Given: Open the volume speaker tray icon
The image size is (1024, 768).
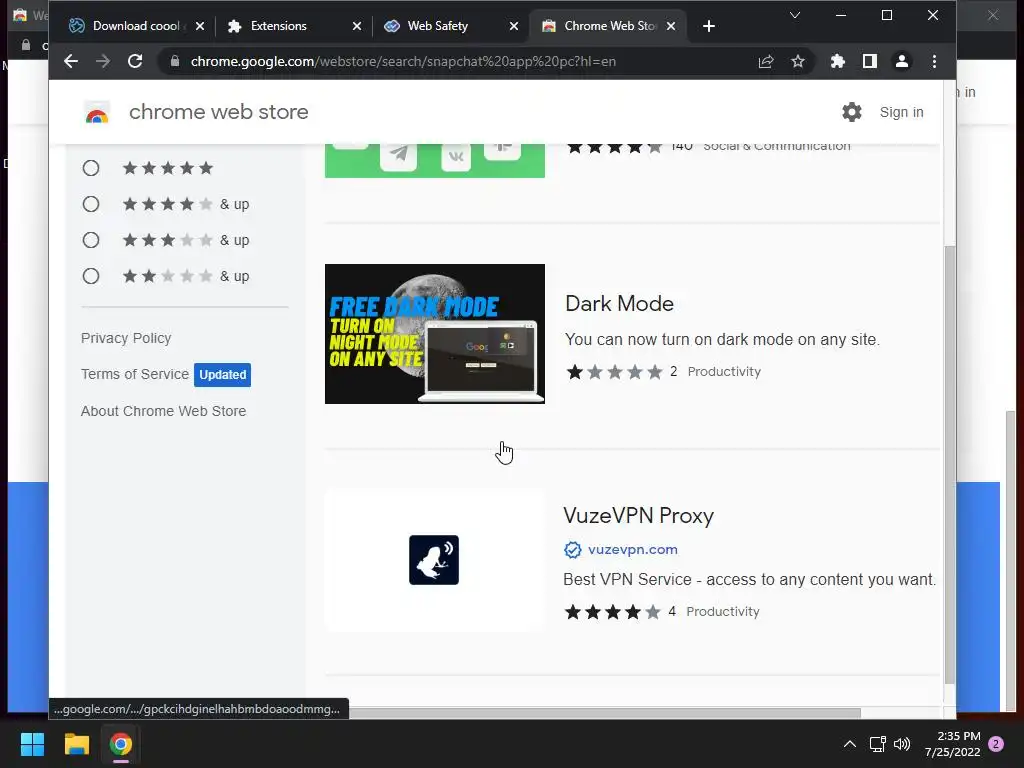Looking at the screenshot, I should tap(902, 744).
